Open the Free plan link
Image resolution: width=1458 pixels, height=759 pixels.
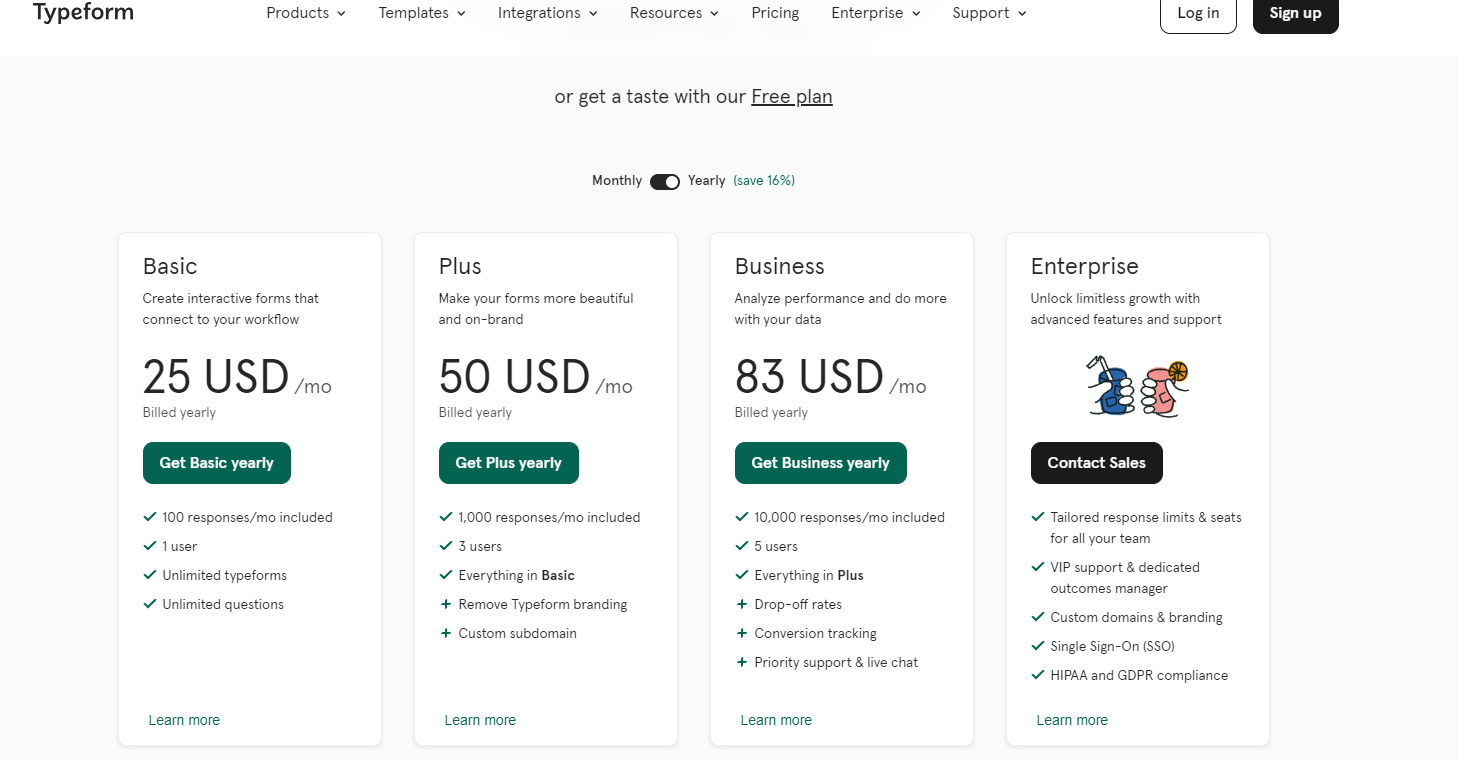(x=792, y=96)
